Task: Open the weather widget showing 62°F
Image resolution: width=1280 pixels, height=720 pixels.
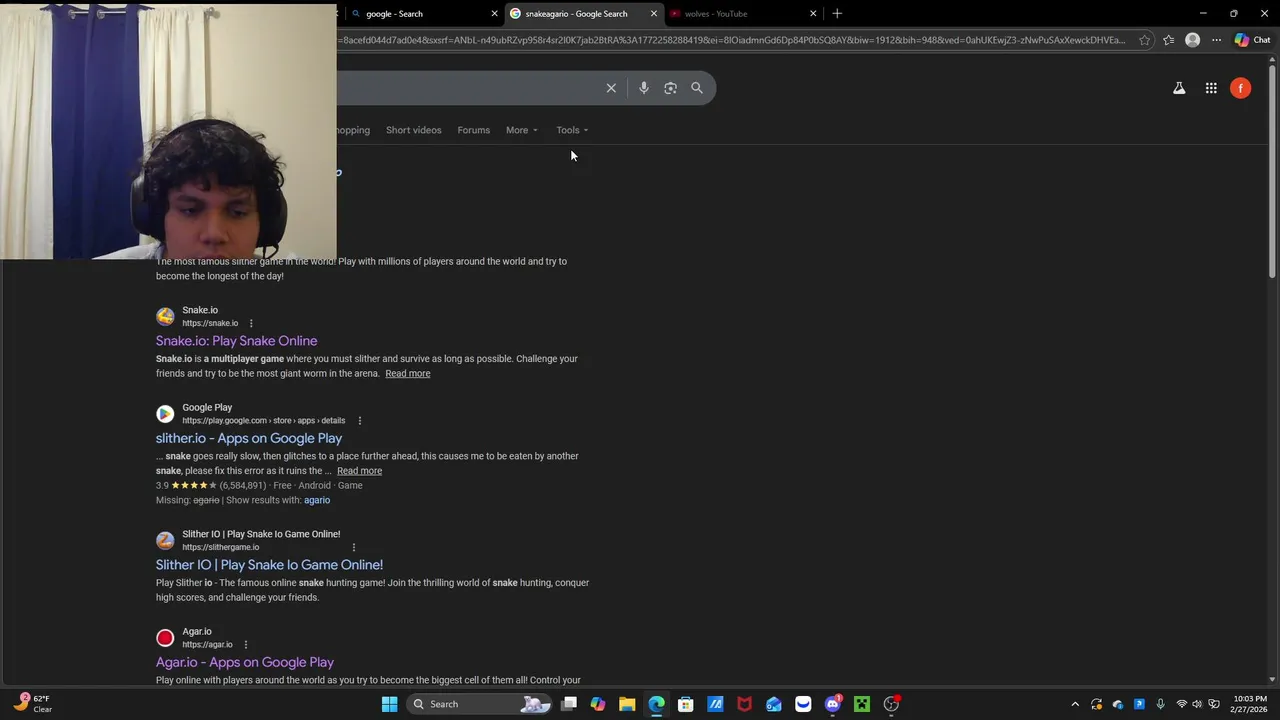Action: [33, 704]
